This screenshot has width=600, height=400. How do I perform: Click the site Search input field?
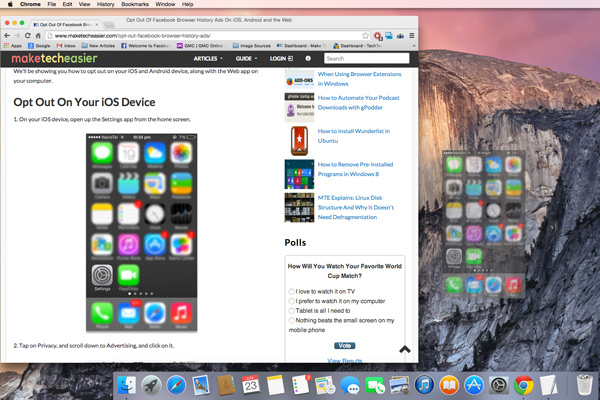(x=367, y=59)
